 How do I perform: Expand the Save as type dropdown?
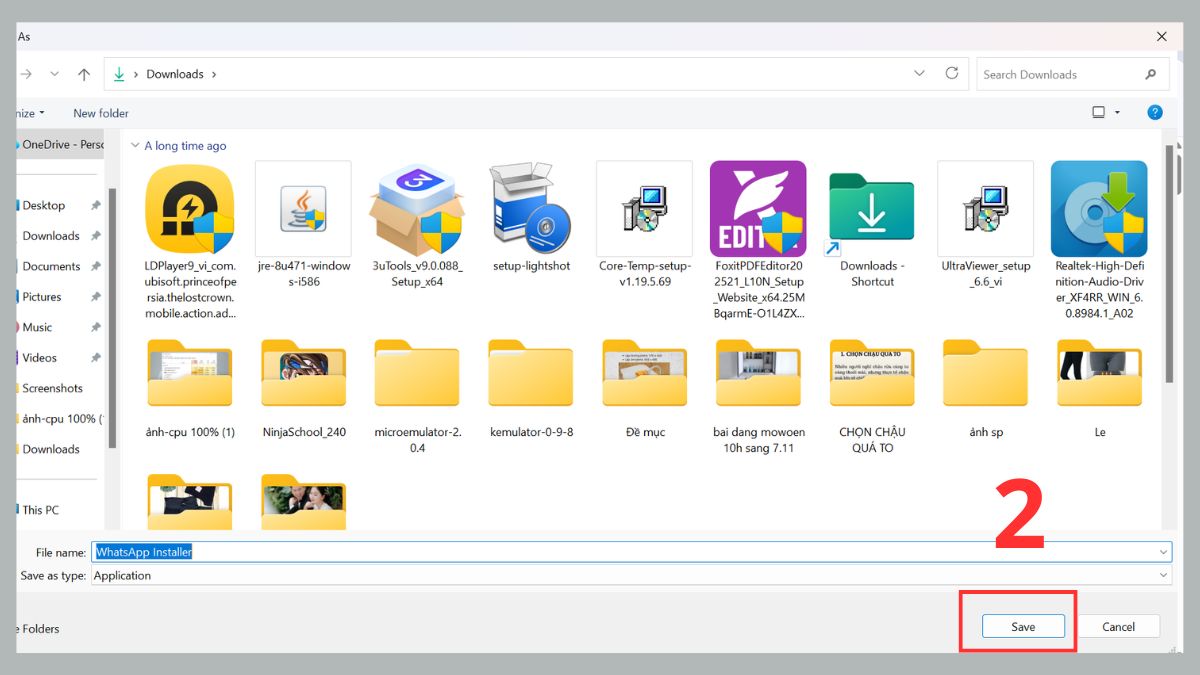click(x=1163, y=576)
